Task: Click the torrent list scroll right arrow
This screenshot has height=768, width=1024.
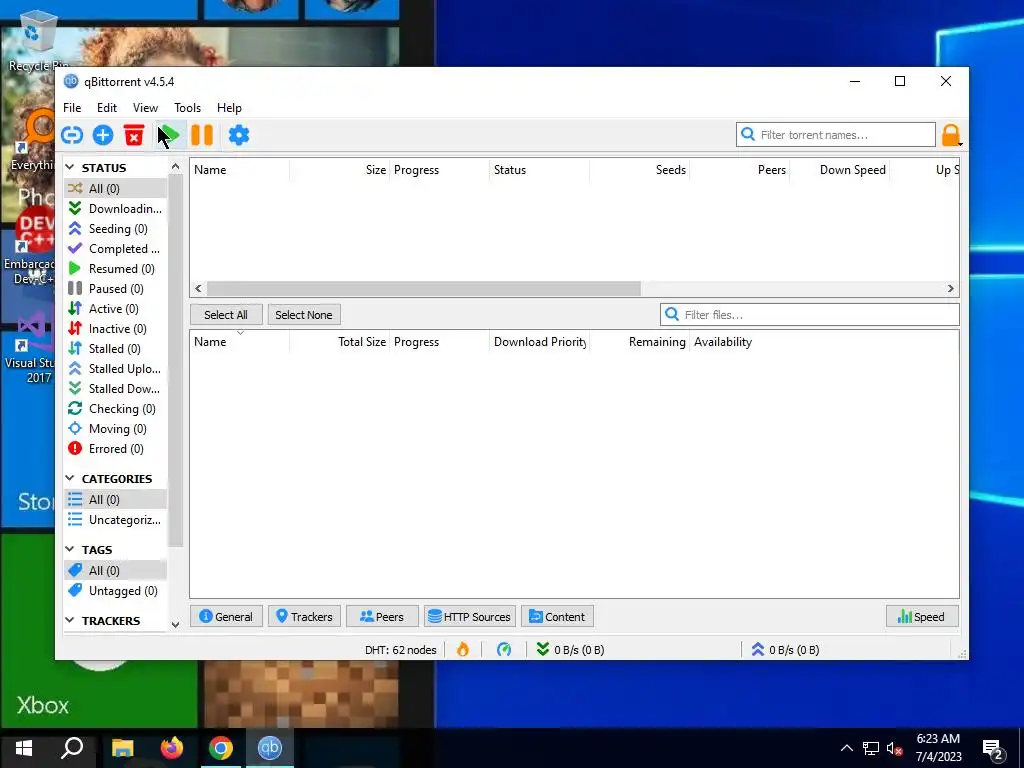Action: pos(951,289)
